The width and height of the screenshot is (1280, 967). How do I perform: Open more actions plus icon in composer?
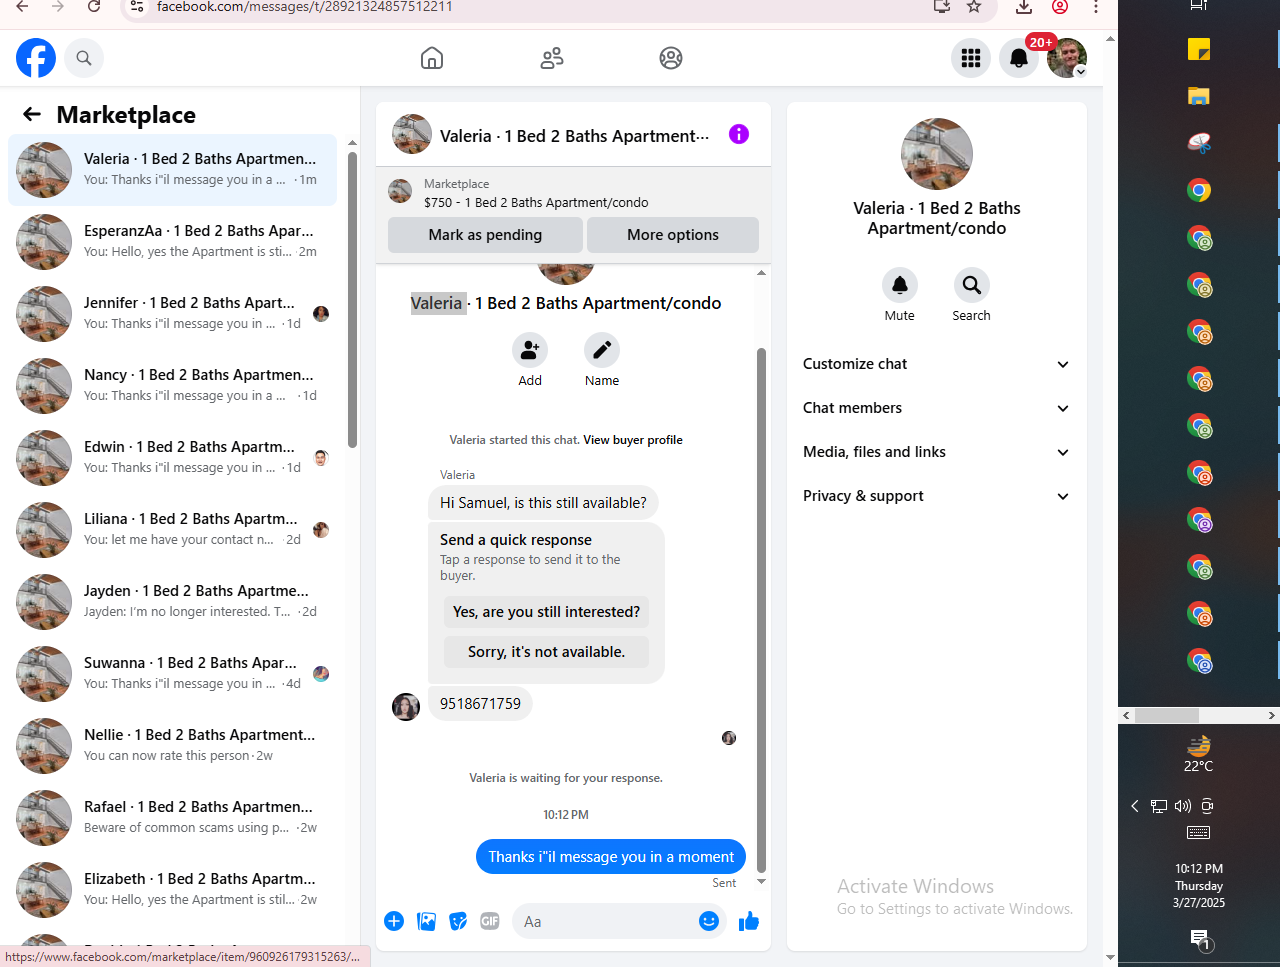coord(394,921)
